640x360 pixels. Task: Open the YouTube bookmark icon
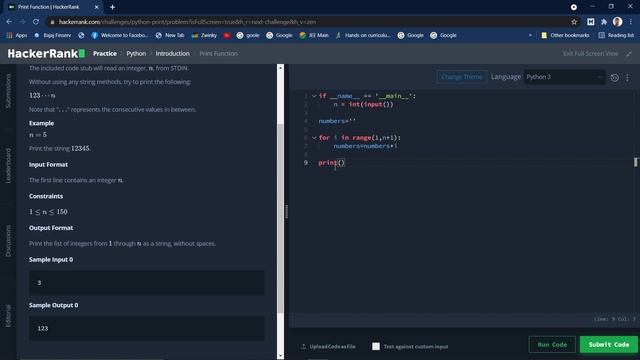[x=227, y=36]
